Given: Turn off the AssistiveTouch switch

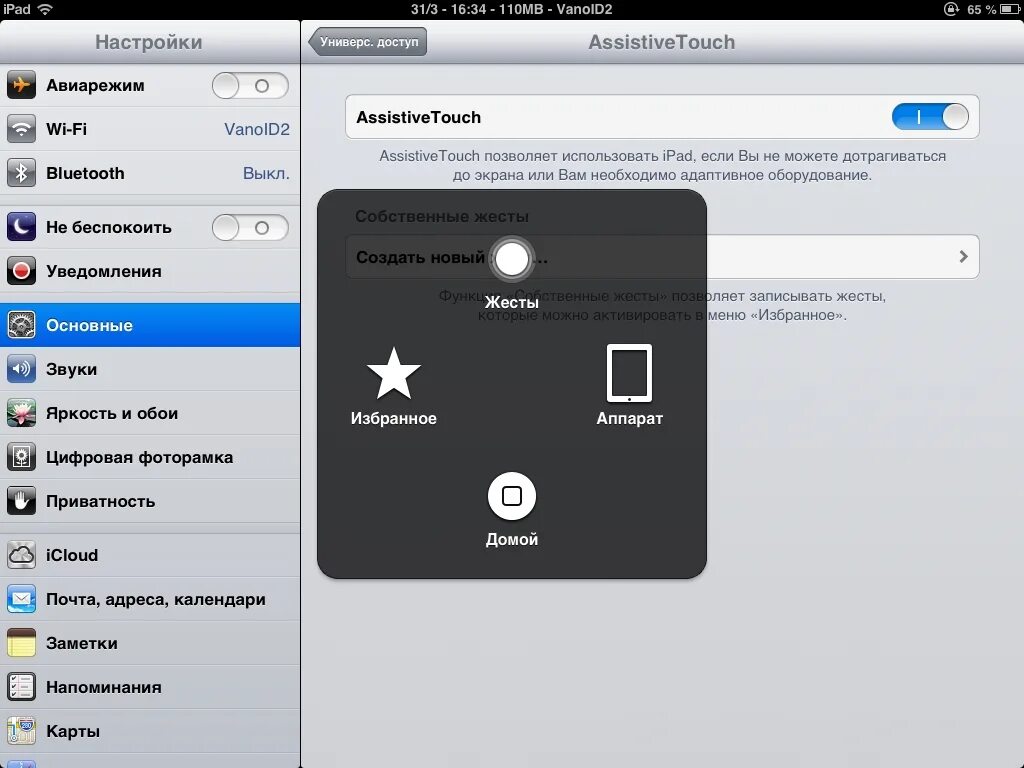Looking at the screenshot, I should coord(930,117).
